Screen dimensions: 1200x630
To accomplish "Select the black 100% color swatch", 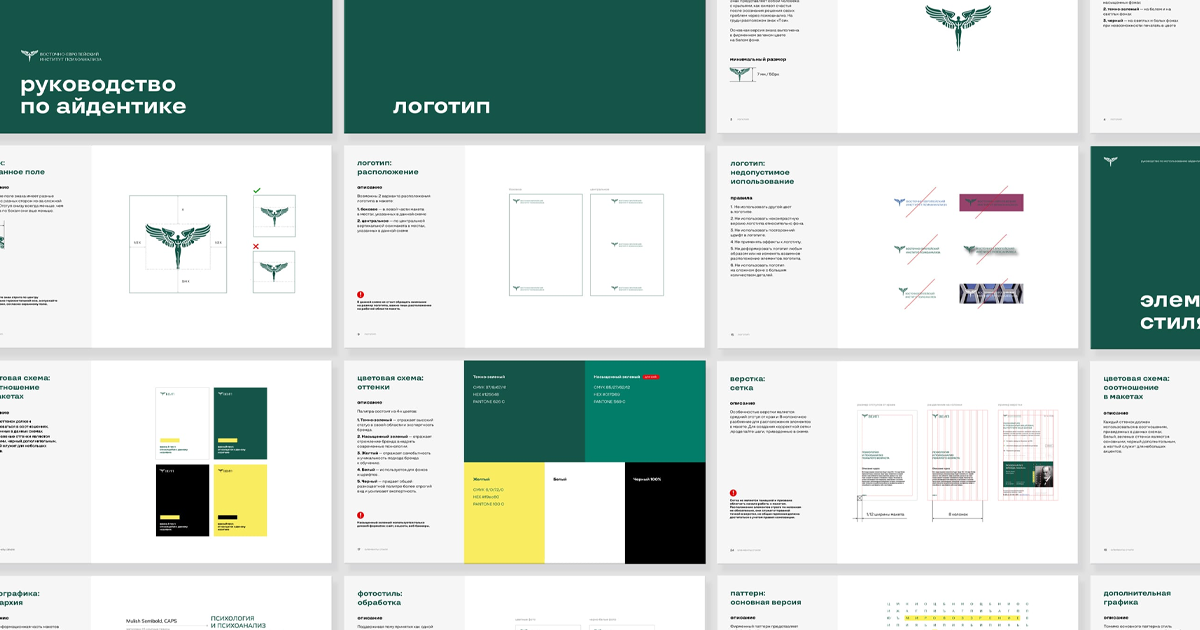I will coord(665,513).
